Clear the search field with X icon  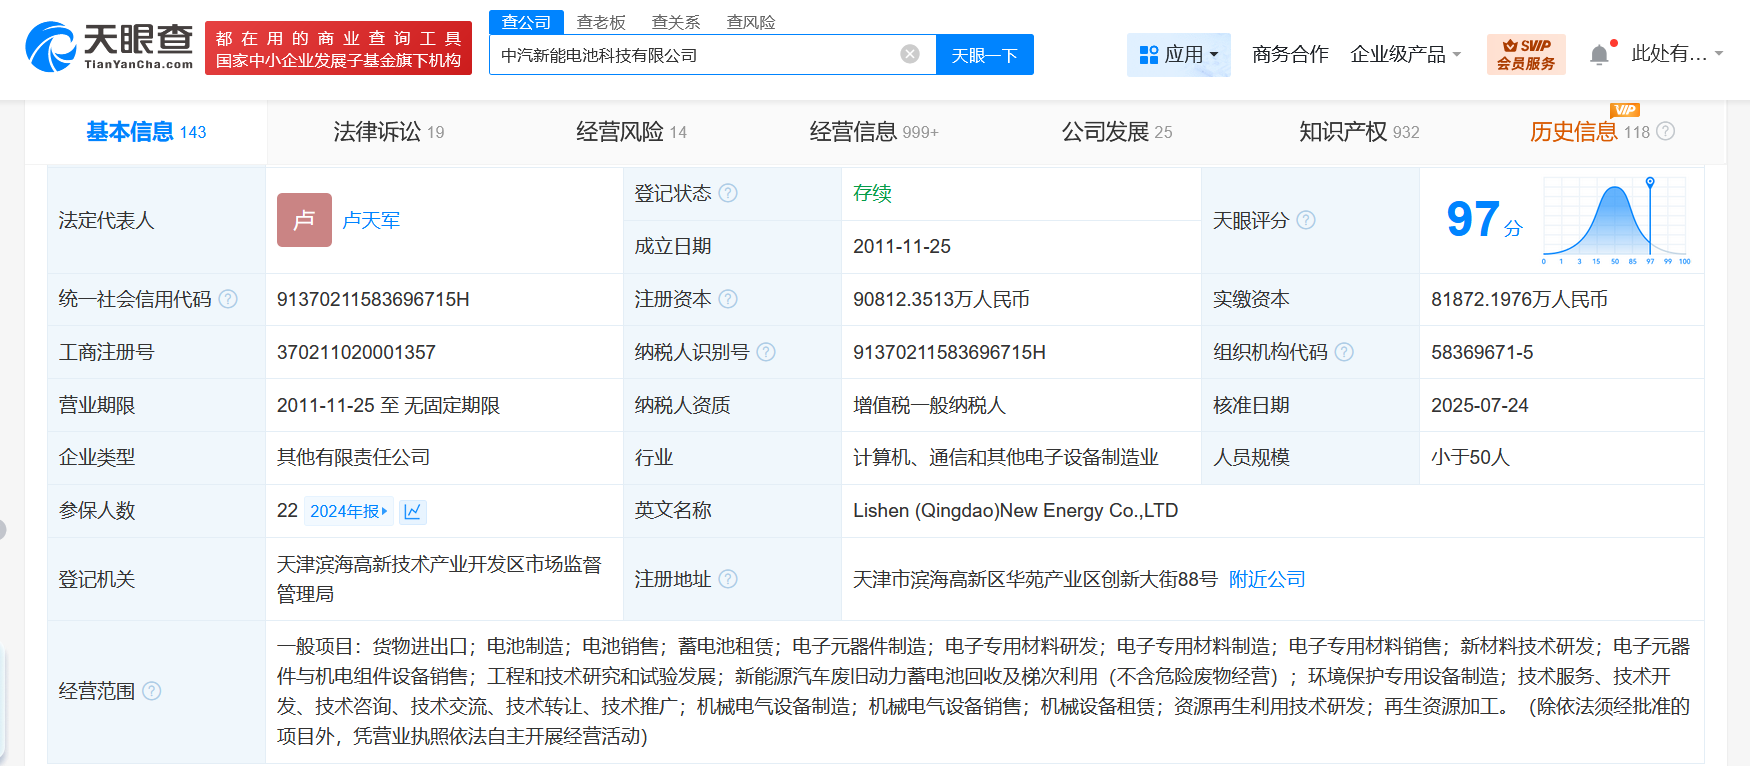[910, 54]
